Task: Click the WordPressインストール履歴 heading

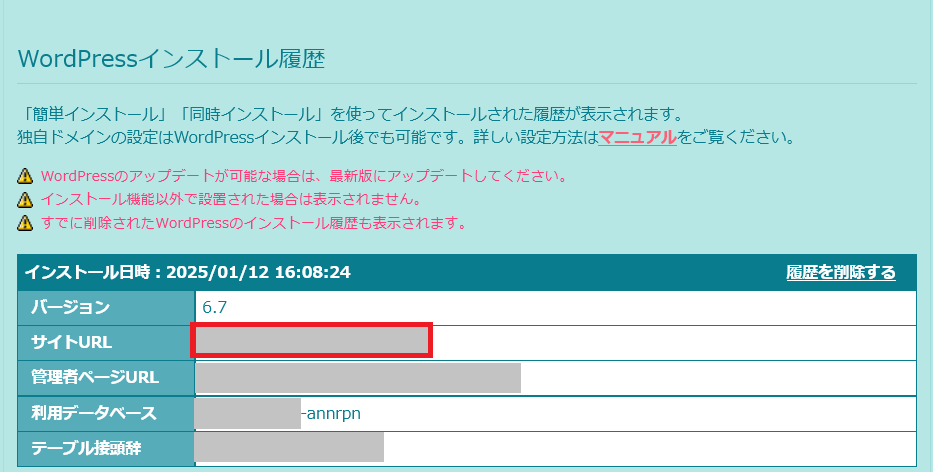Action: [x=172, y=59]
